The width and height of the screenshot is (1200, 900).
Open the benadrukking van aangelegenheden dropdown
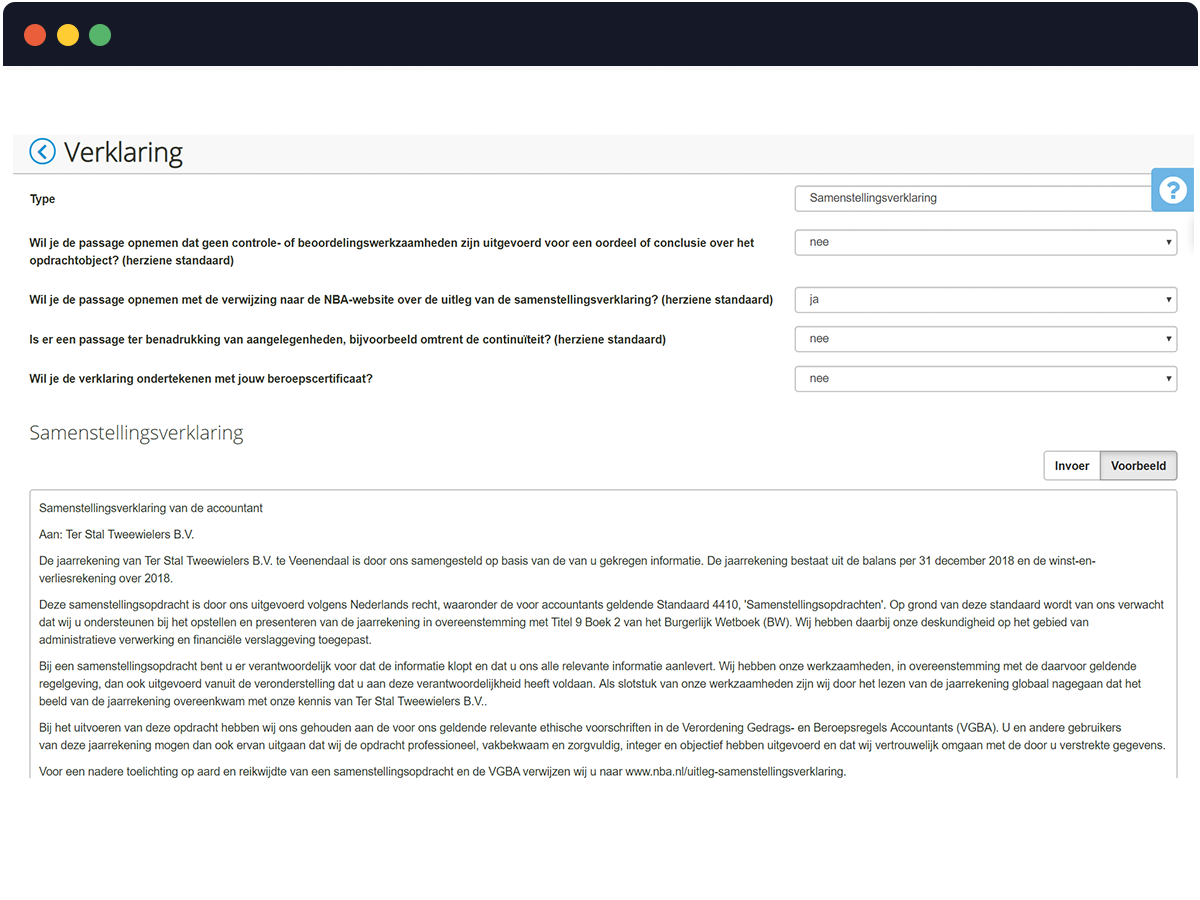985,339
